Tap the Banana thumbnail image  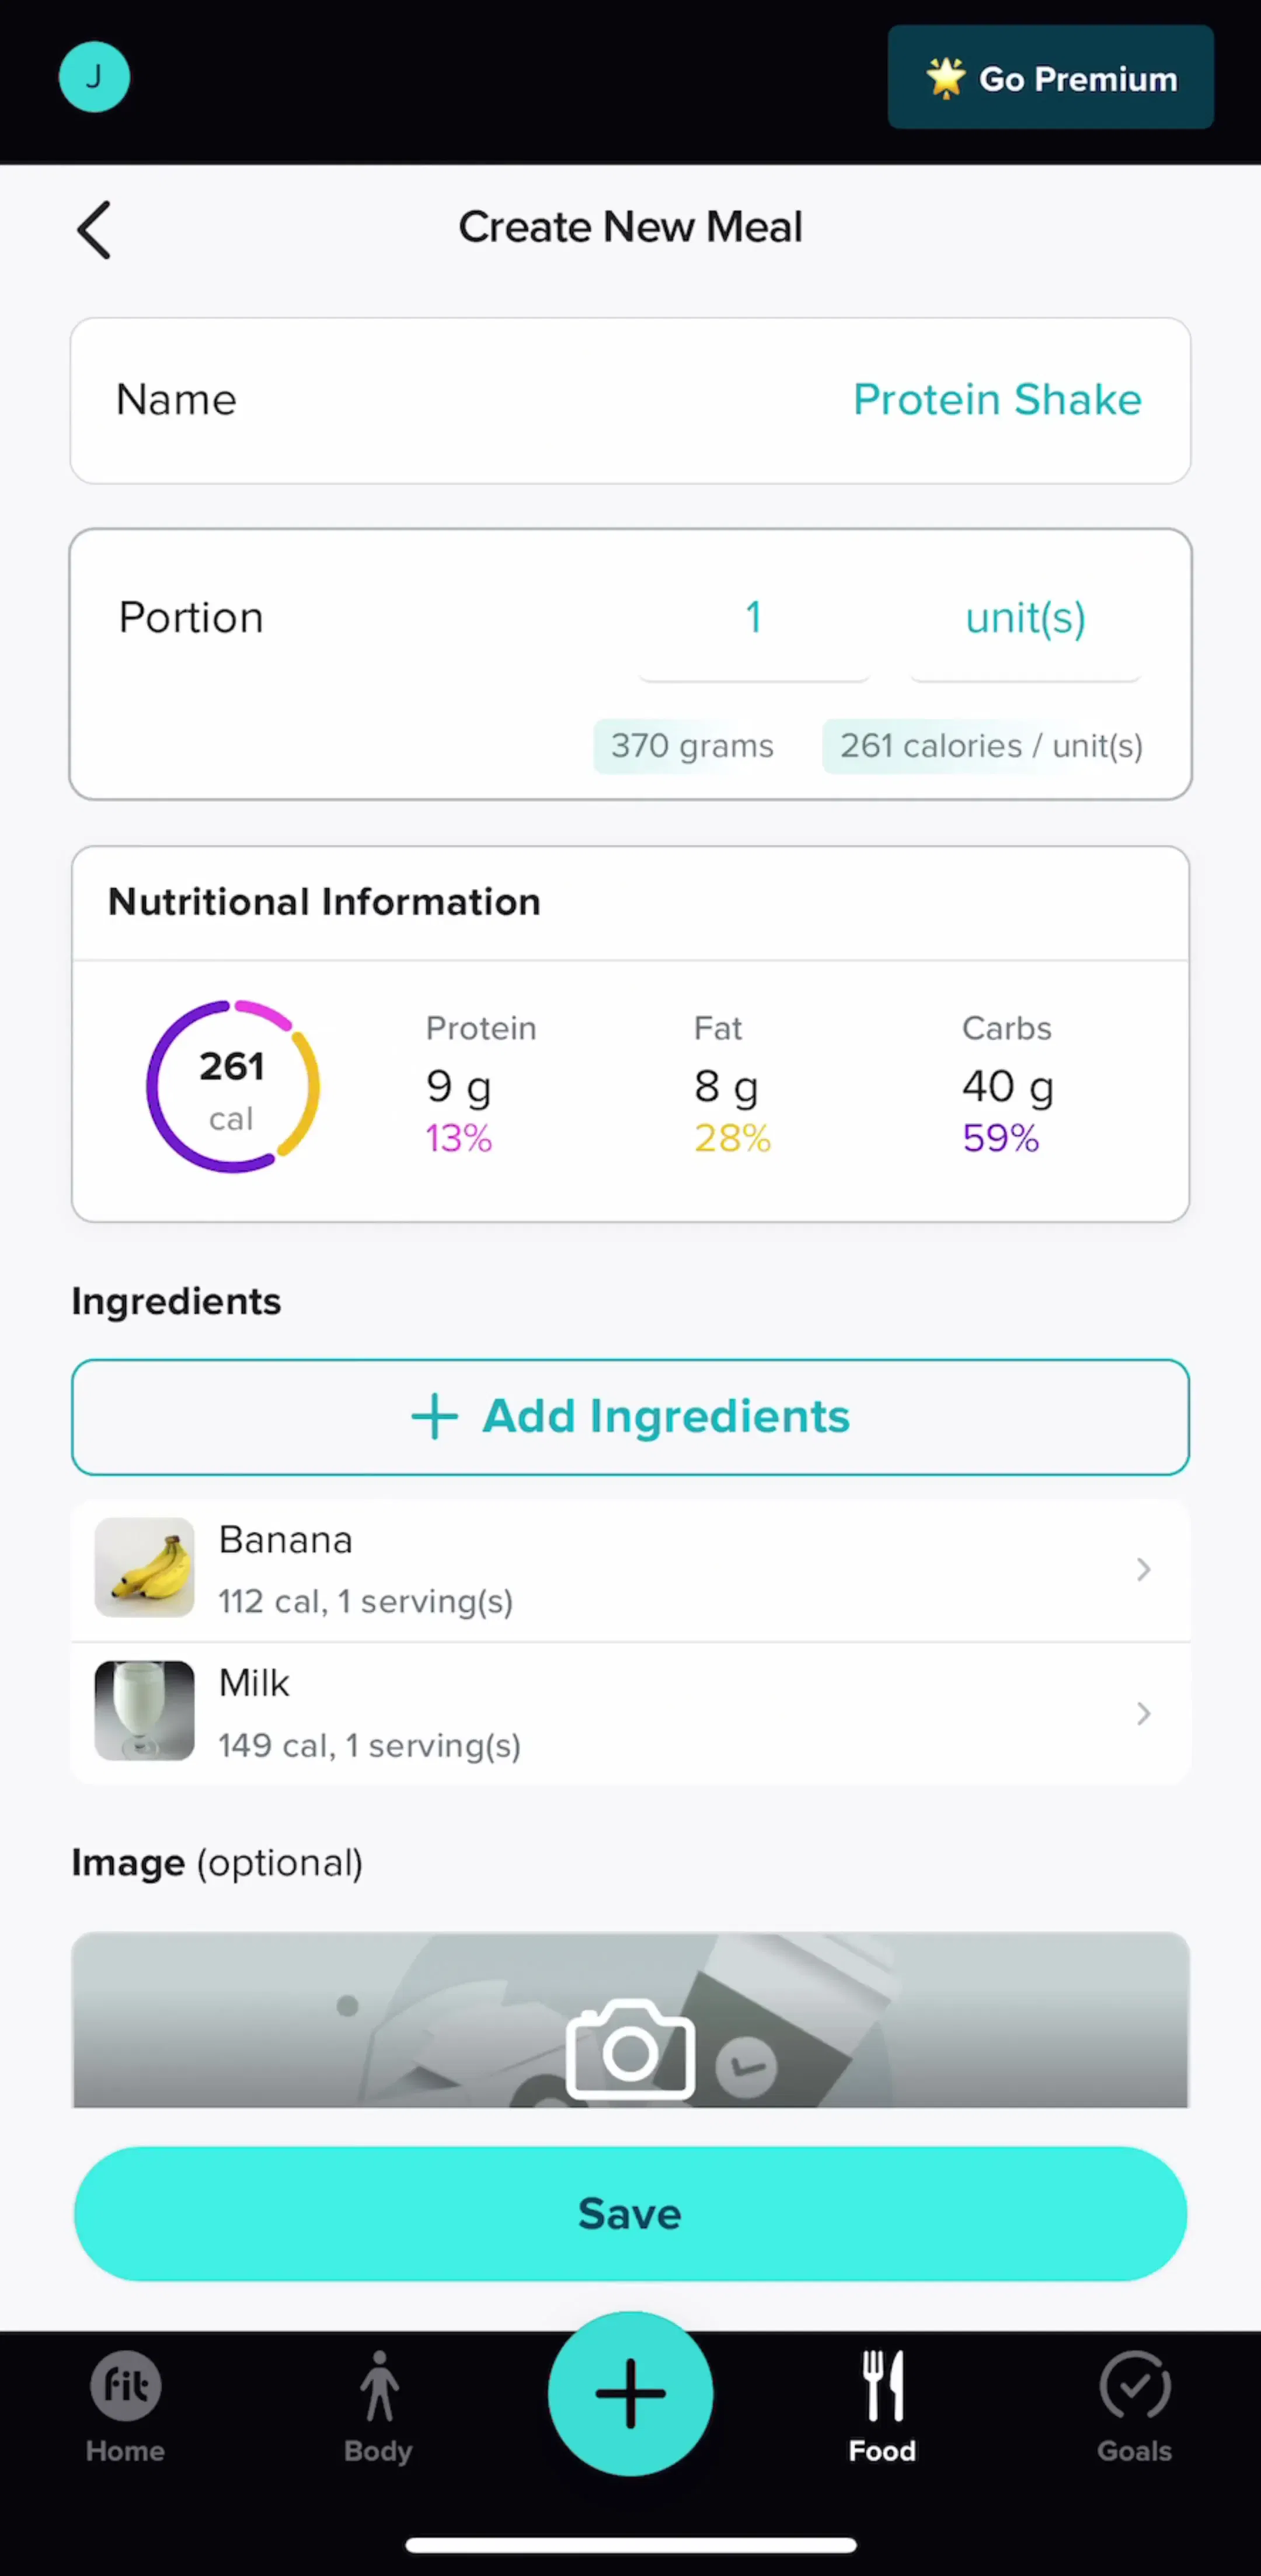point(144,1567)
